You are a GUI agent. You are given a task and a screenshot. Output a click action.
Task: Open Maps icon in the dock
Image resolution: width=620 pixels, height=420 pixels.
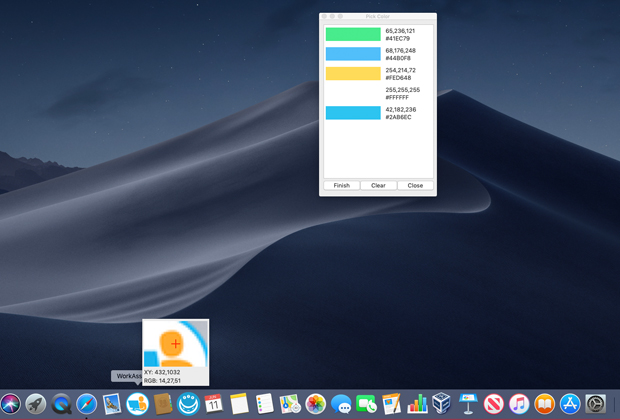point(290,404)
